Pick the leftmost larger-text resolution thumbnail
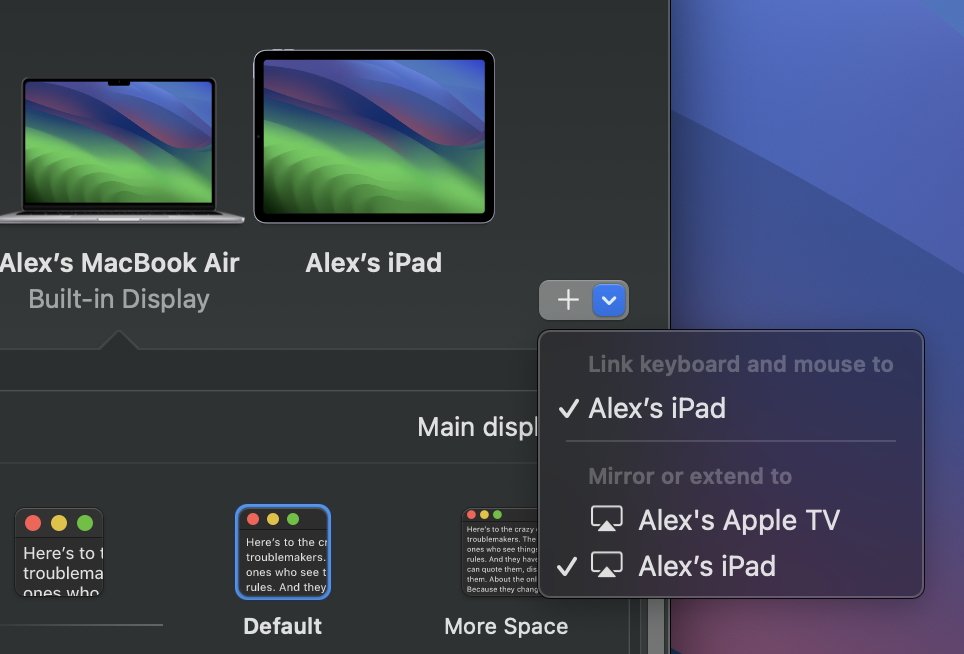964x654 pixels. [x=59, y=552]
